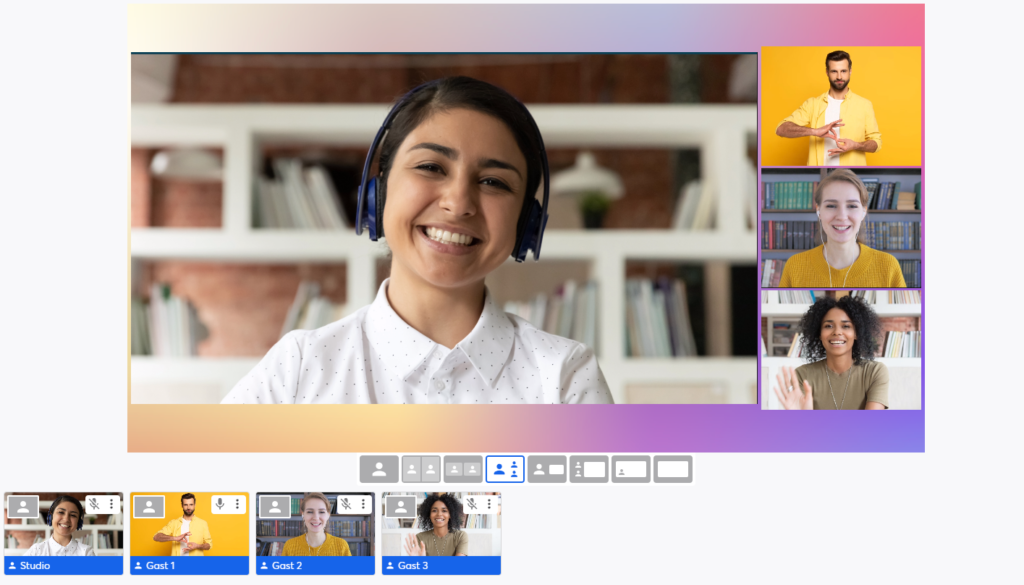Open the three-dot menu on Studio thumbnail
Screen dimensions: 1024x585
pos(111,505)
